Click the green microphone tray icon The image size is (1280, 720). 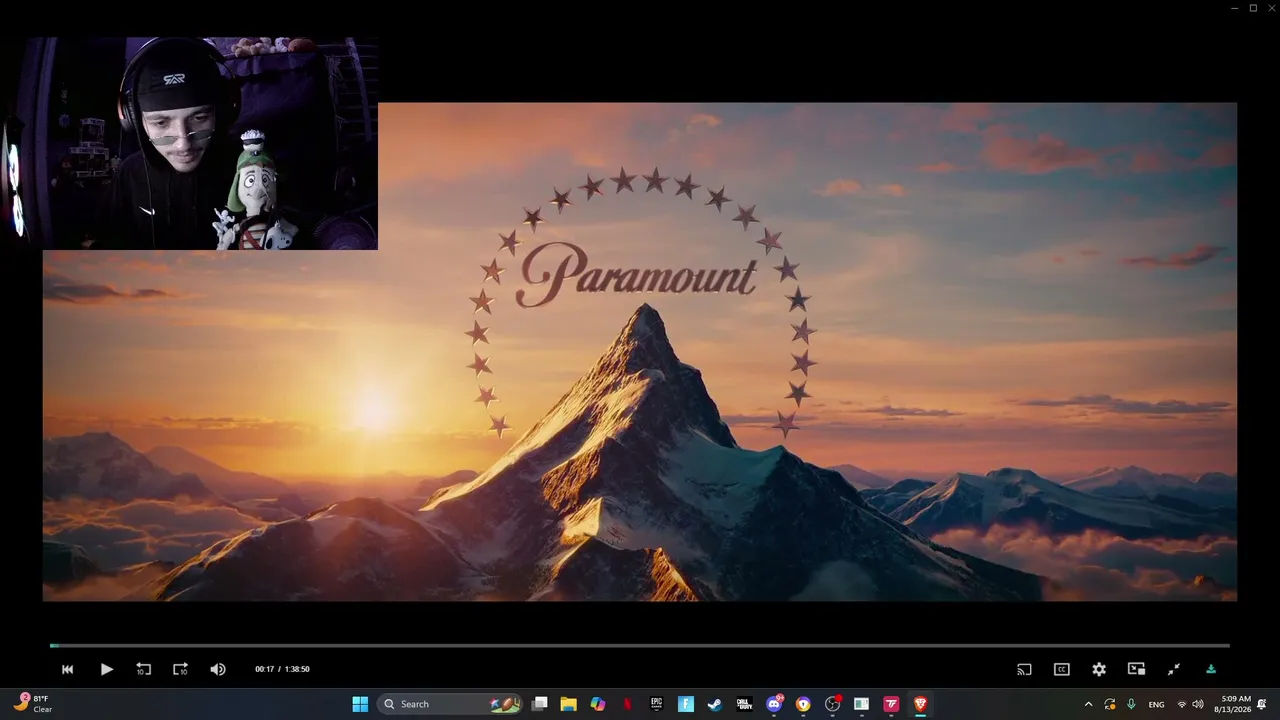(x=1131, y=704)
